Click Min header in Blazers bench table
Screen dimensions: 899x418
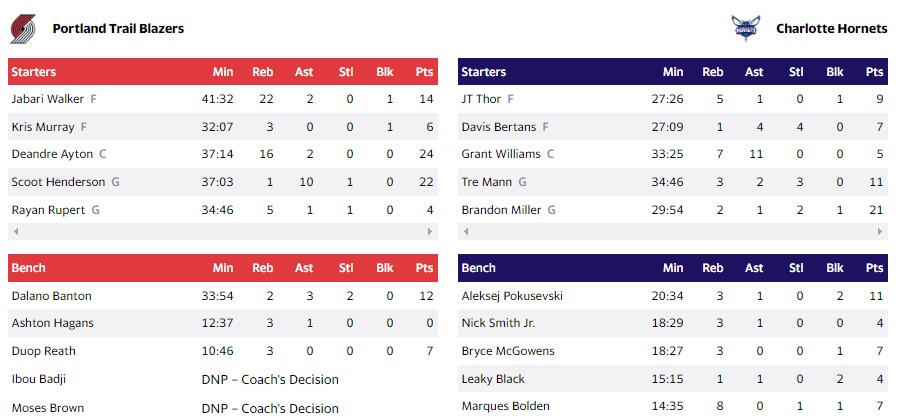click(223, 268)
